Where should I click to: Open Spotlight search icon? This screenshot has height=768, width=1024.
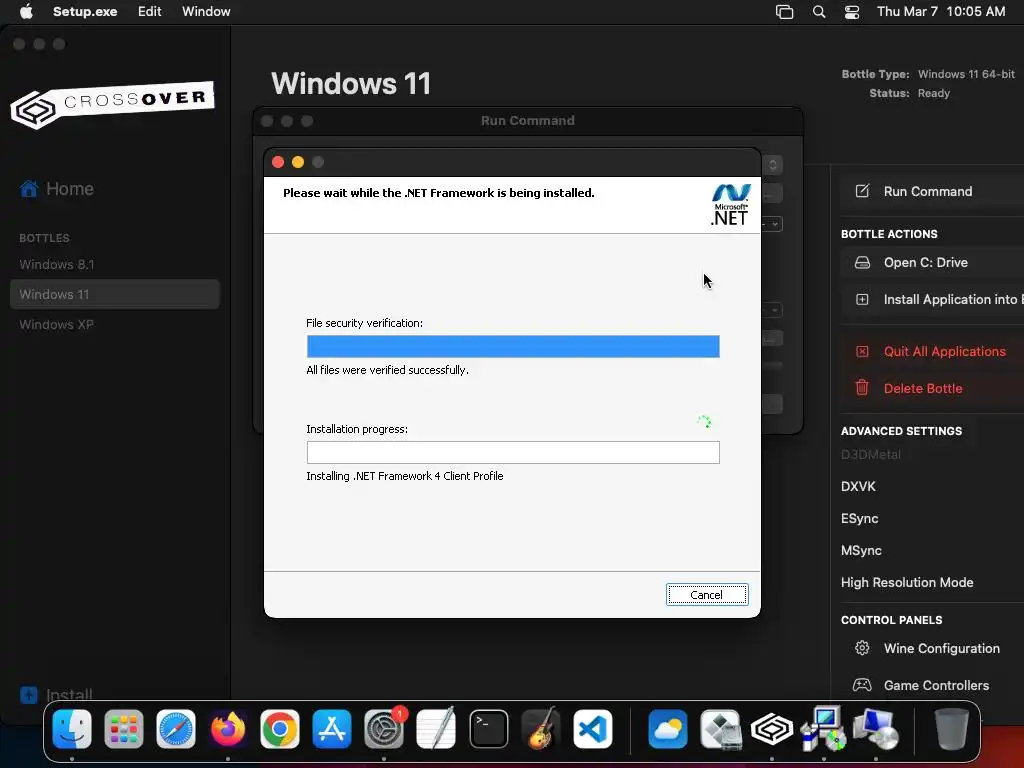tap(819, 12)
